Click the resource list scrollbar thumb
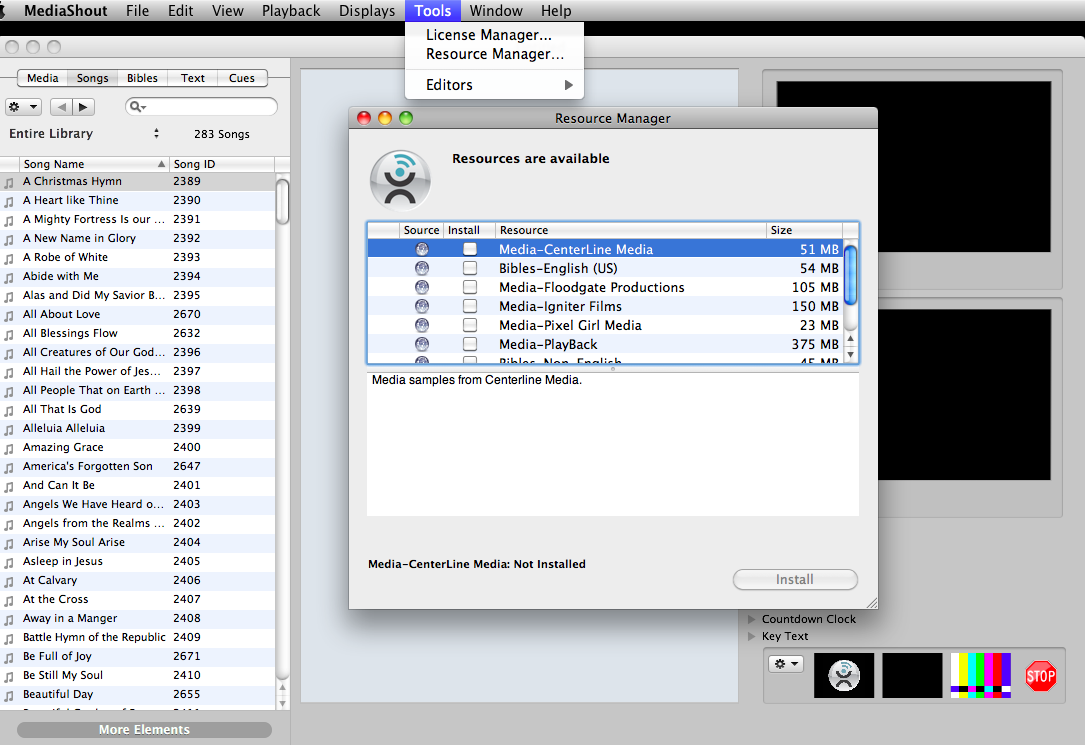Image resolution: width=1085 pixels, height=745 pixels. (x=851, y=275)
